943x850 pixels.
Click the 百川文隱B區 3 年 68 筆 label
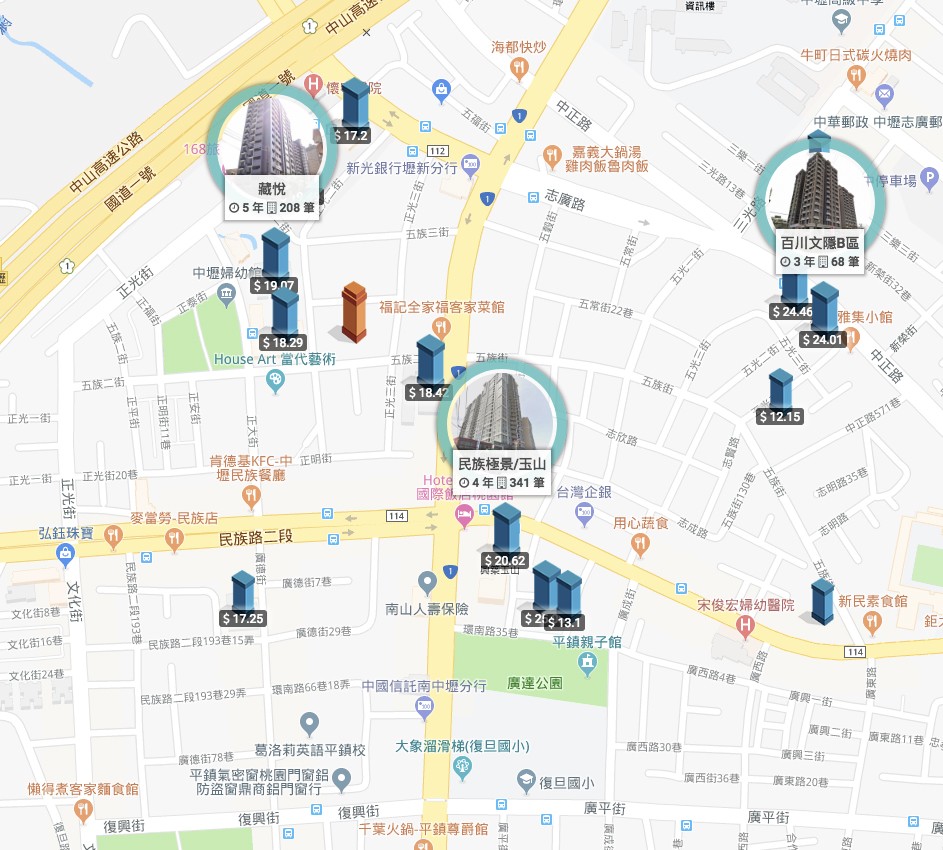(820, 252)
